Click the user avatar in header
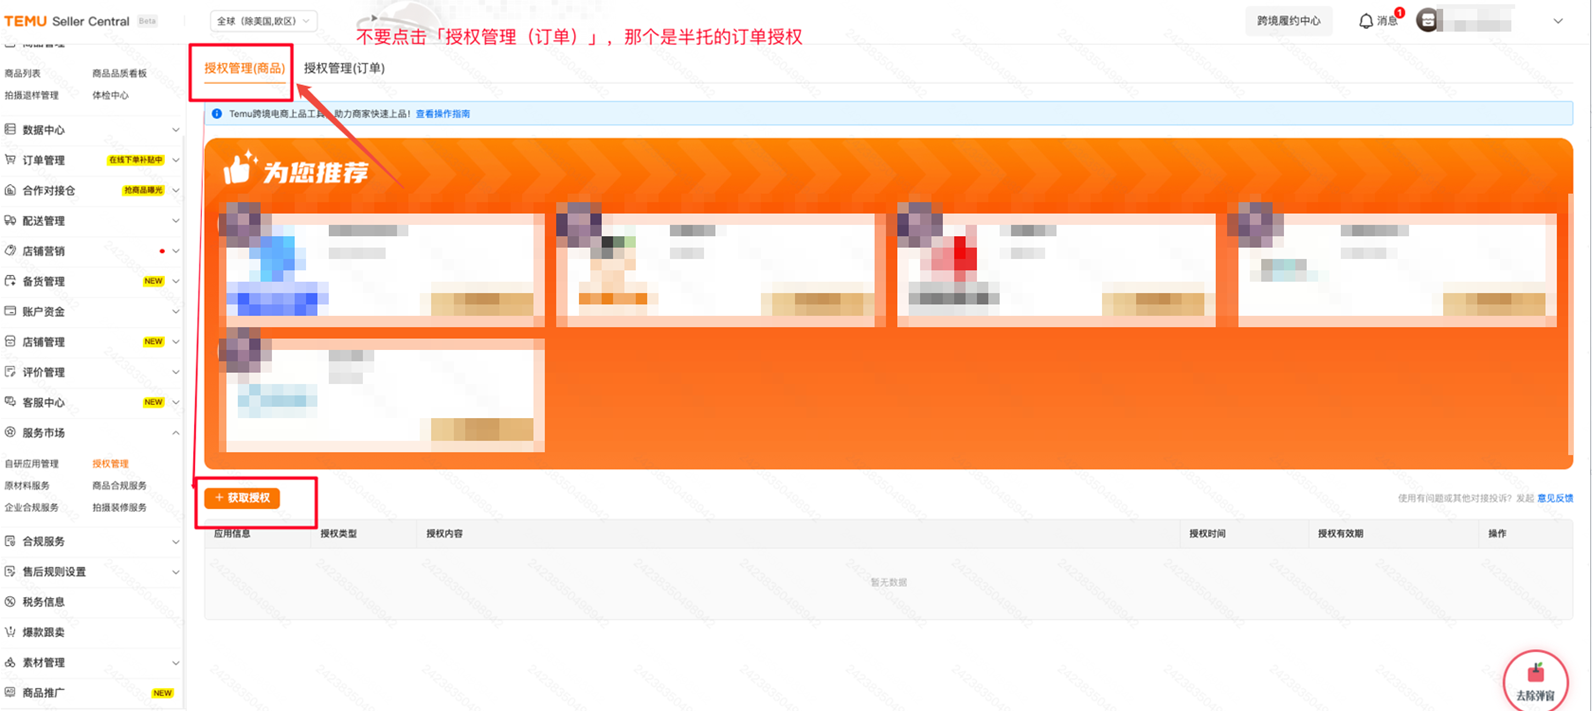Image resolution: width=1592 pixels, height=711 pixels. pyautogui.click(x=1428, y=20)
